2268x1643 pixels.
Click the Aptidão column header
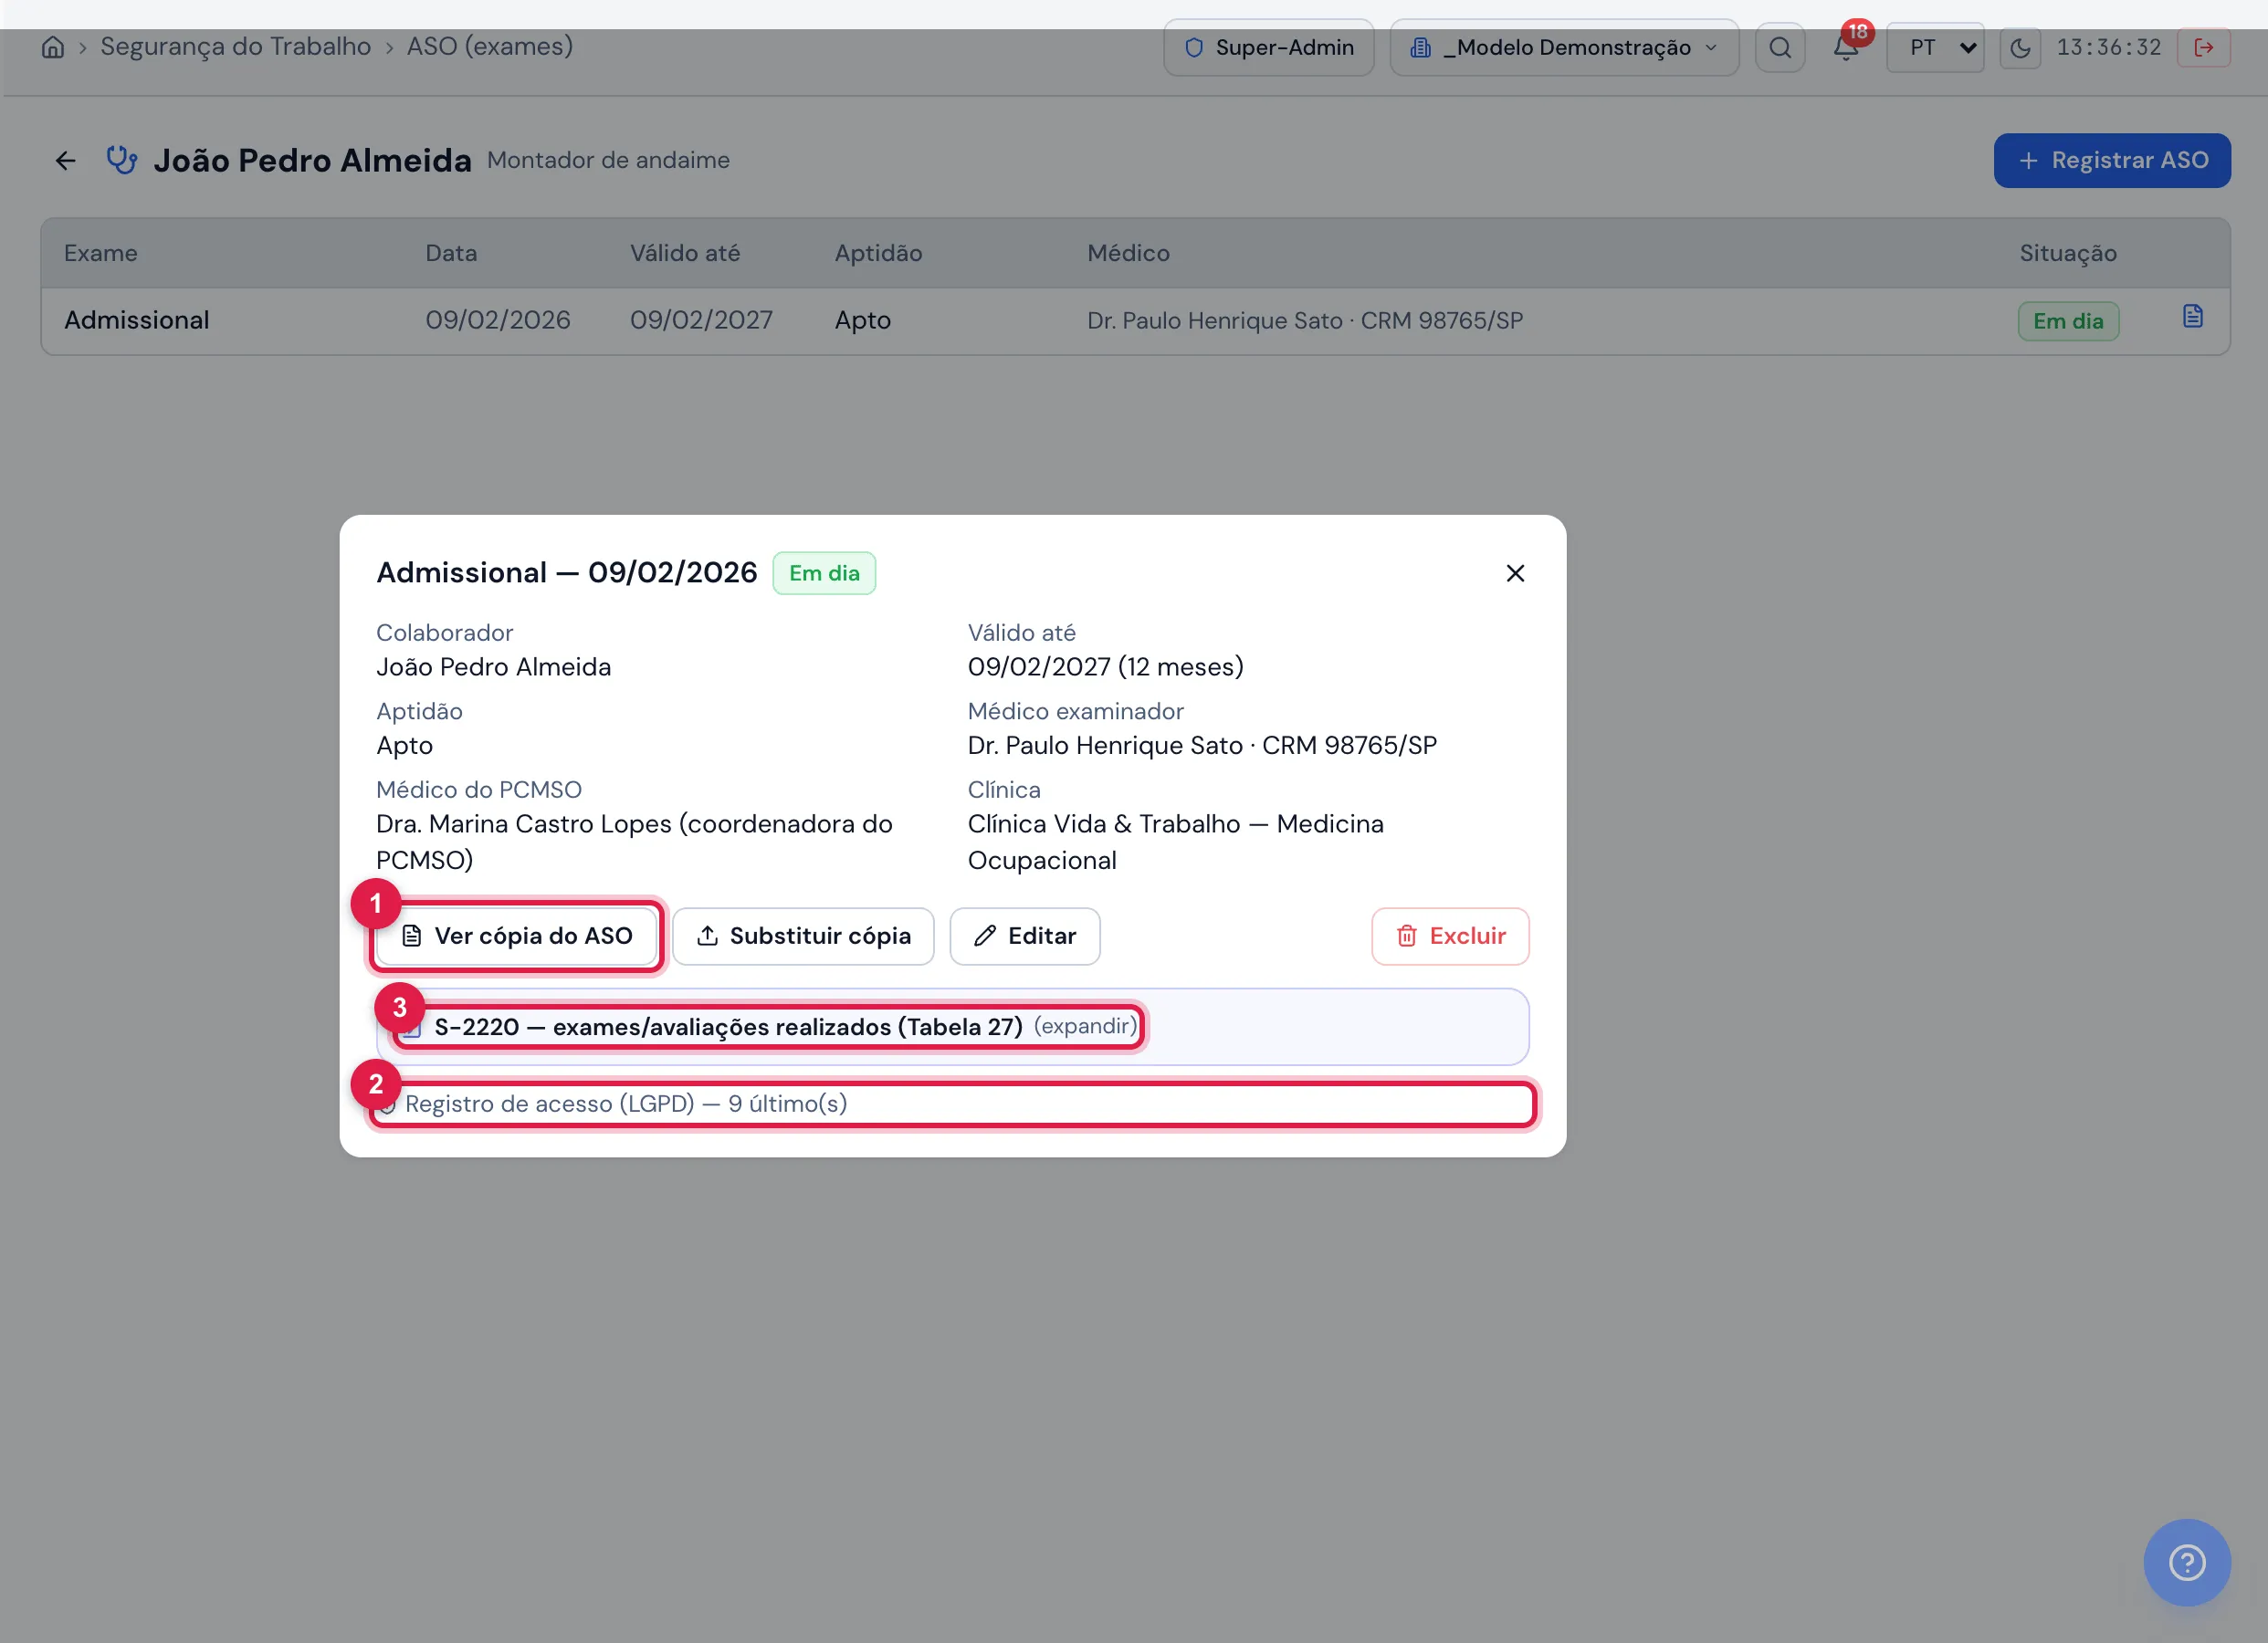pyautogui.click(x=878, y=253)
